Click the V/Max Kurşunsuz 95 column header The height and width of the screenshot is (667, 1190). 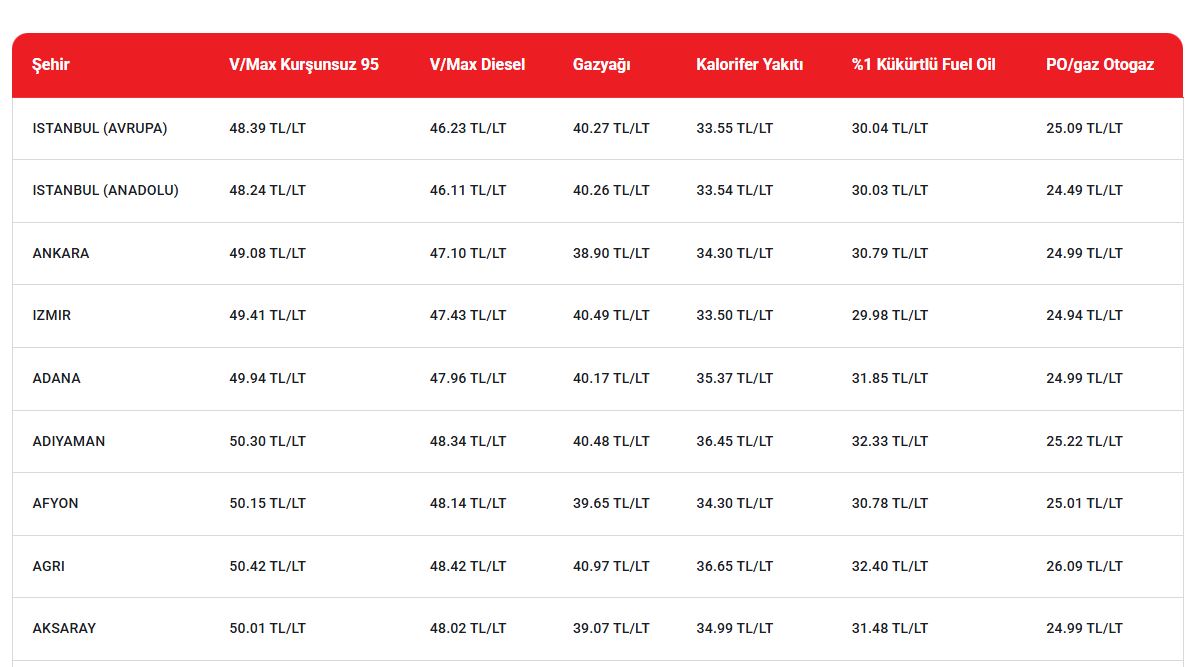[304, 64]
